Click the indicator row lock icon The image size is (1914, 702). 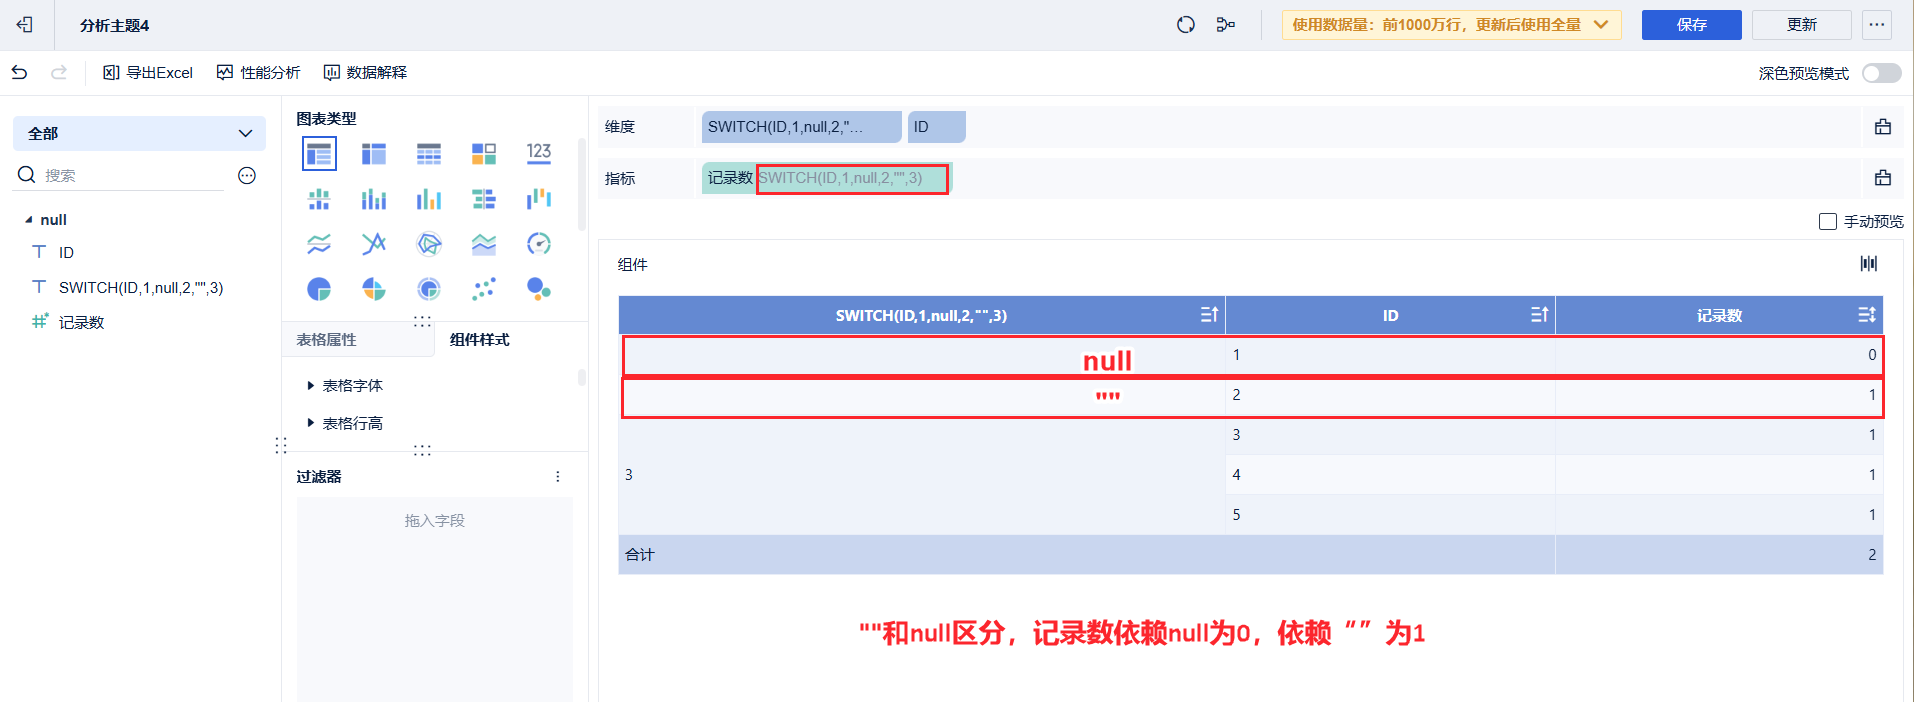(1883, 178)
